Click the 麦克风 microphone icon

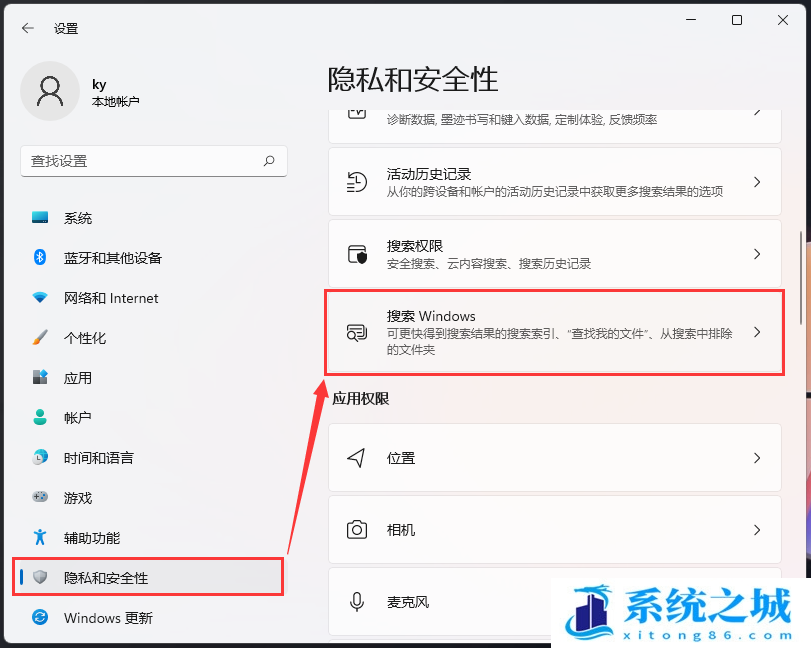(357, 602)
